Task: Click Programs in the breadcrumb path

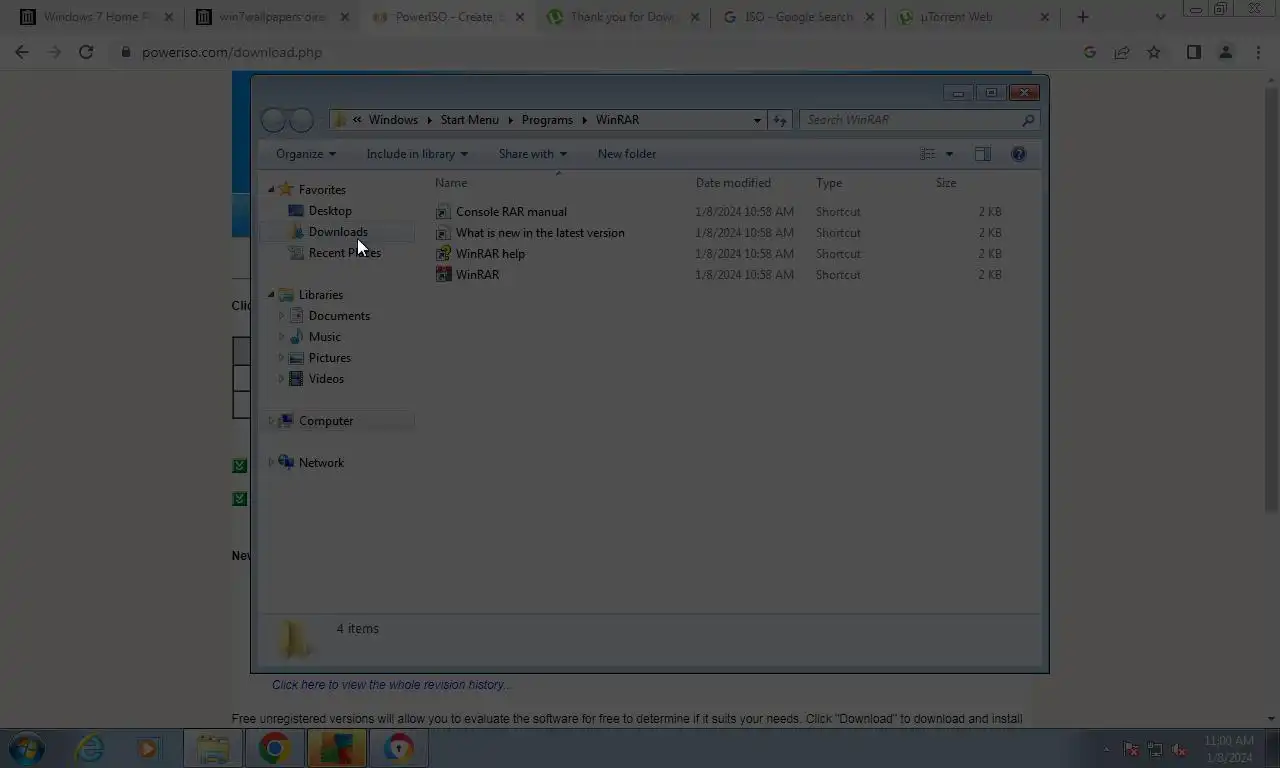Action: tap(547, 120)
